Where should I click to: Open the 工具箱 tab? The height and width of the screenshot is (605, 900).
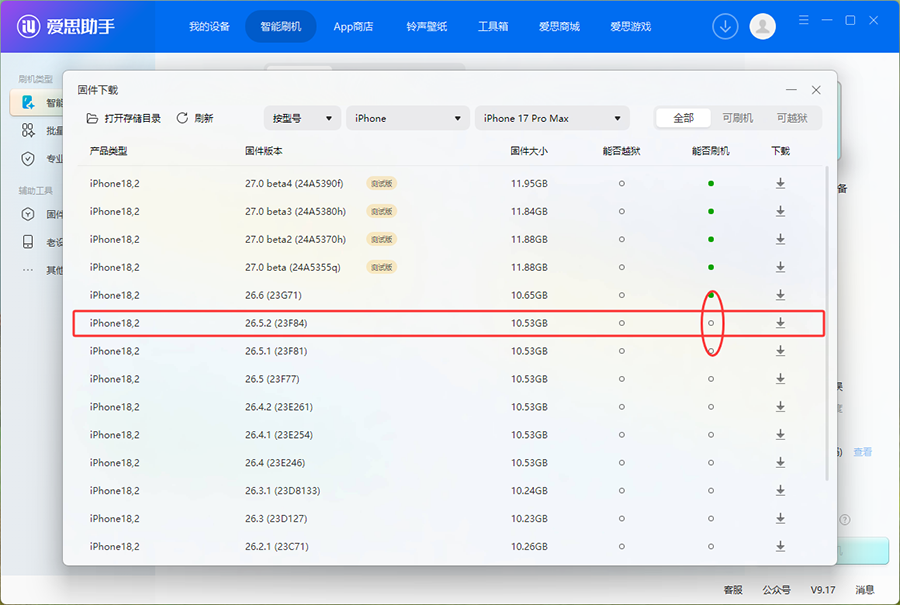tap(492, 26)
